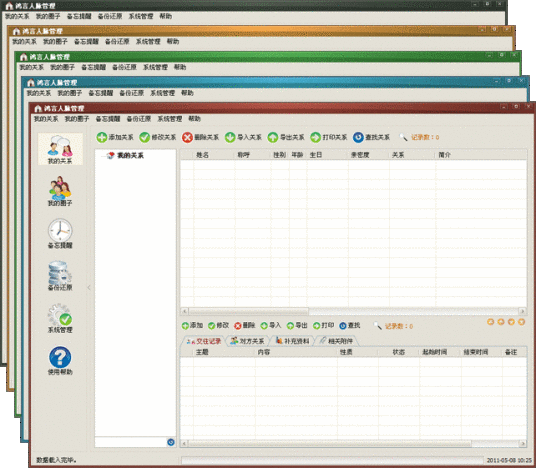Open 使用帮助 question mark icon

coord(60,360)
